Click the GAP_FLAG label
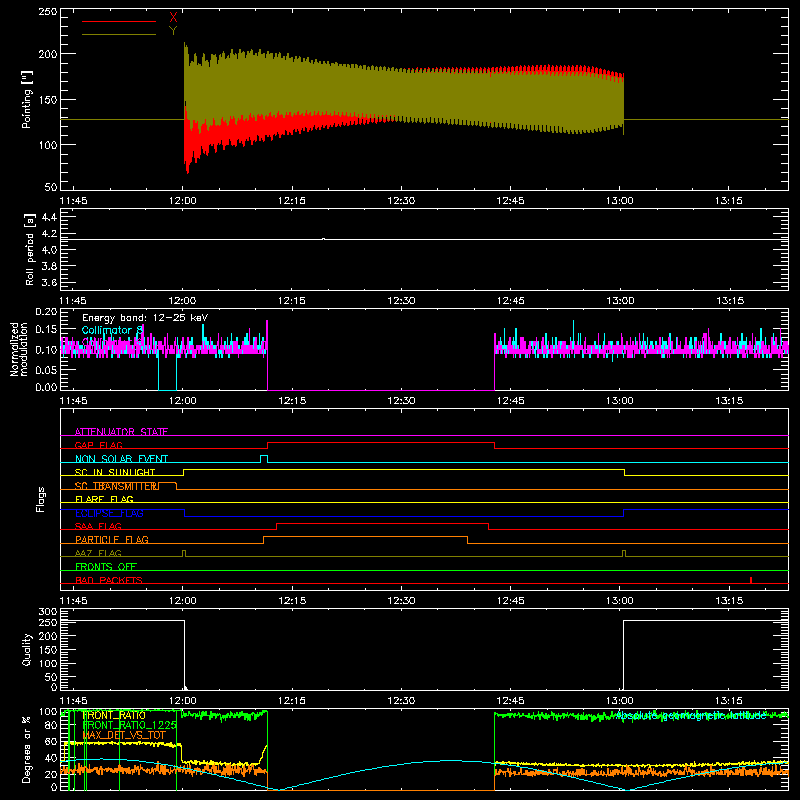This screenshot has height=800, width=800. 98,445
